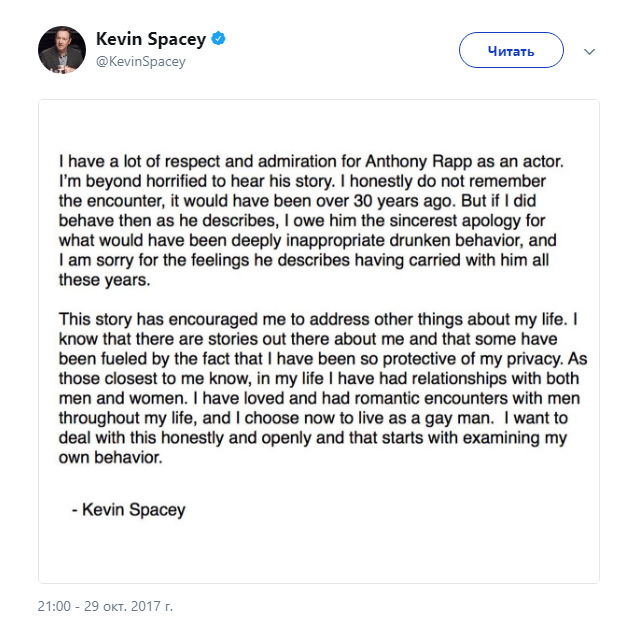This screenshot has height=626, width=632.
Task: Open the attached statement image
Action: point(319,341)
